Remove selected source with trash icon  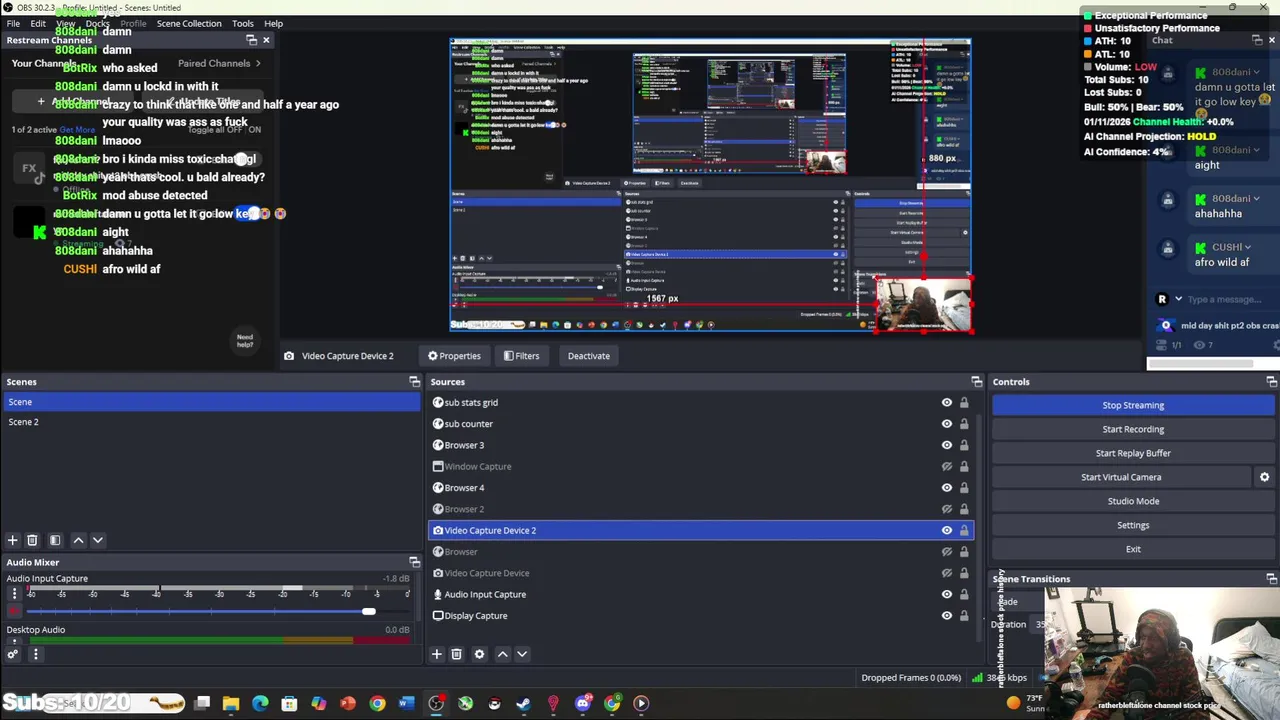point(456,654)
